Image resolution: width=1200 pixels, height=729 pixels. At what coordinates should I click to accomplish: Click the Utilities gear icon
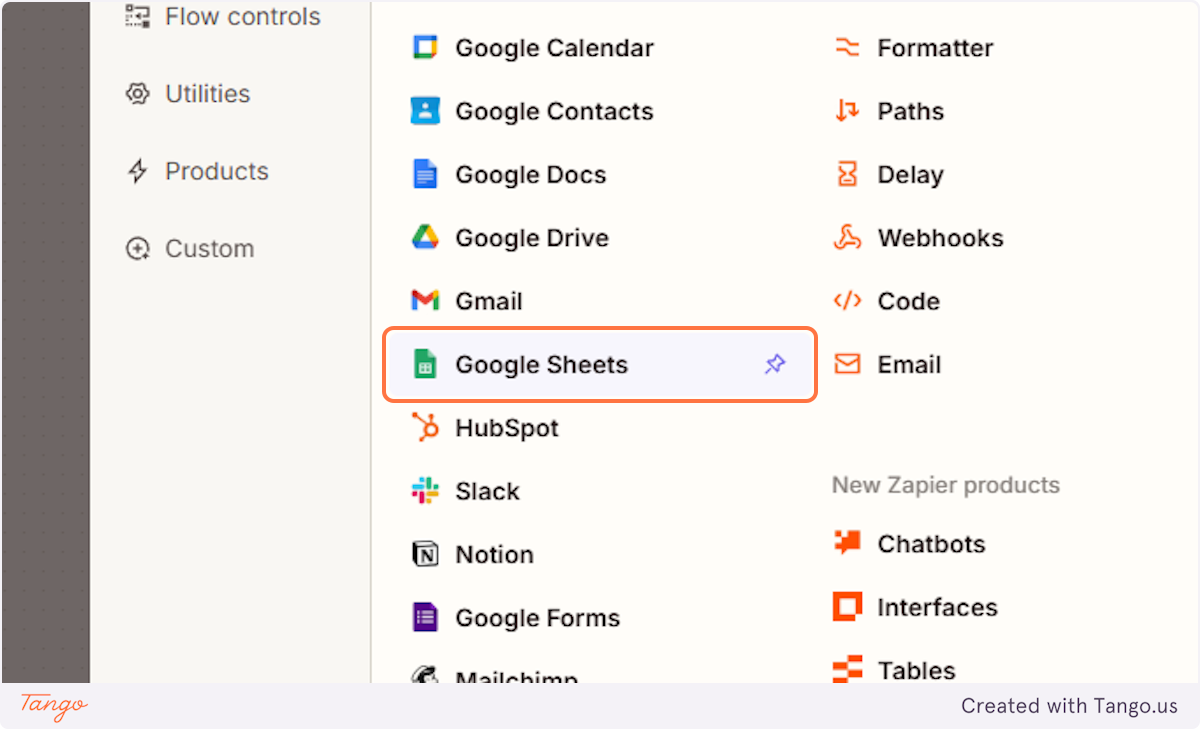coord(137,94)
